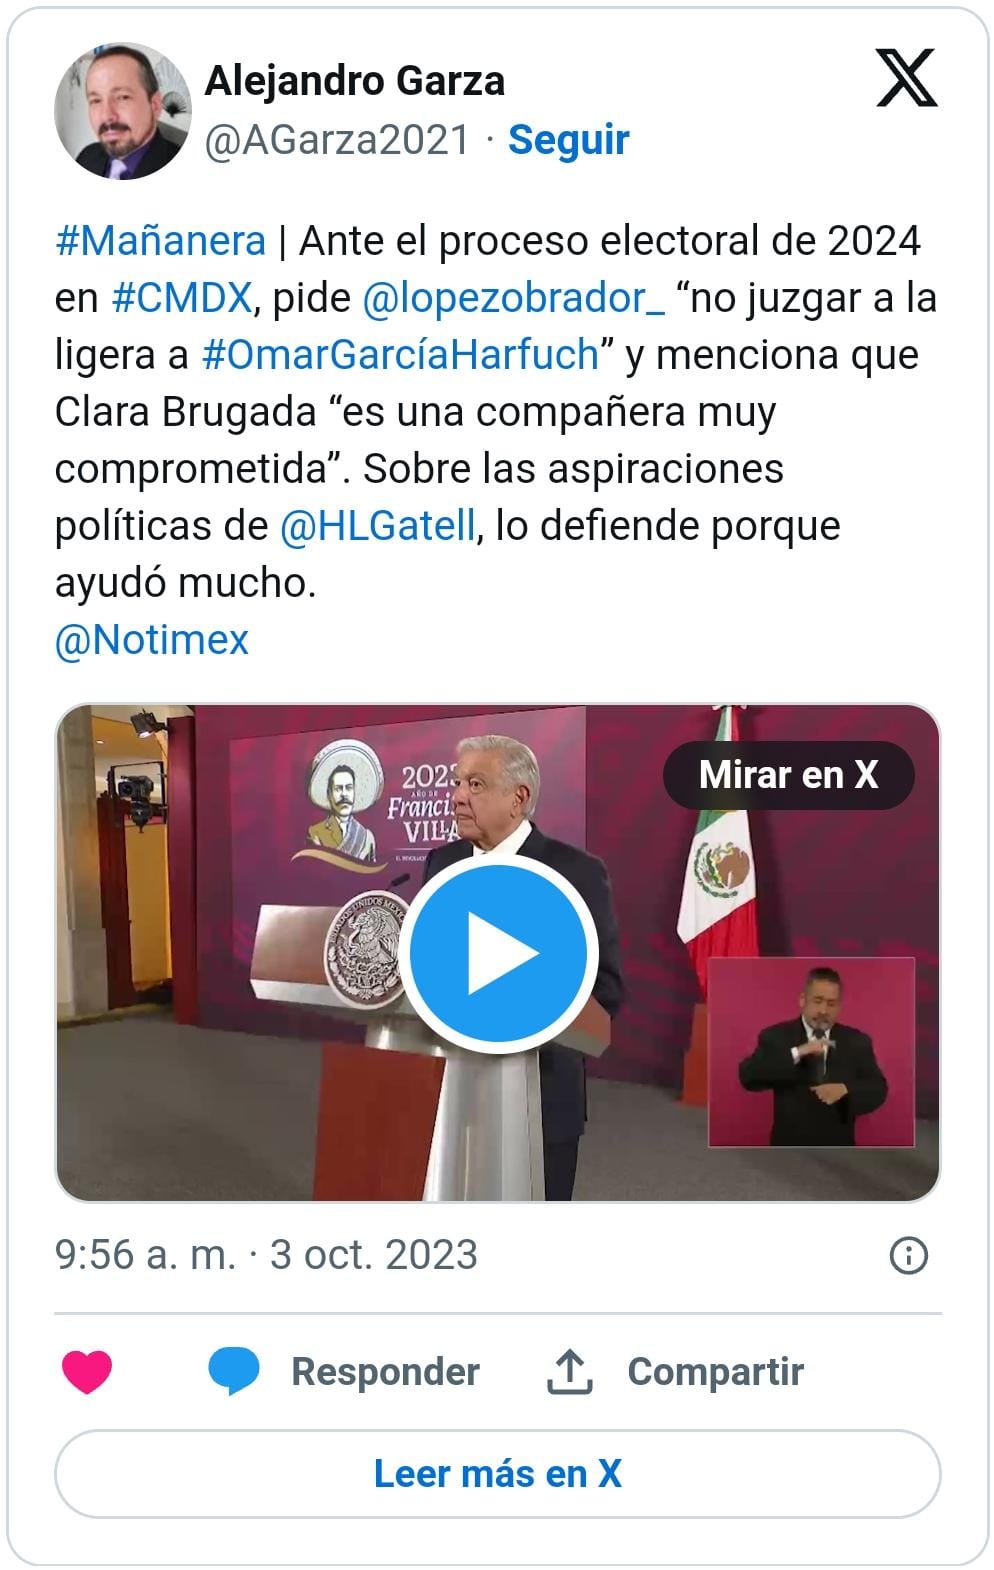Screen dimensions: 994x1570
Task: Click the reply speech bubble icon
Action: point(234,1371)
